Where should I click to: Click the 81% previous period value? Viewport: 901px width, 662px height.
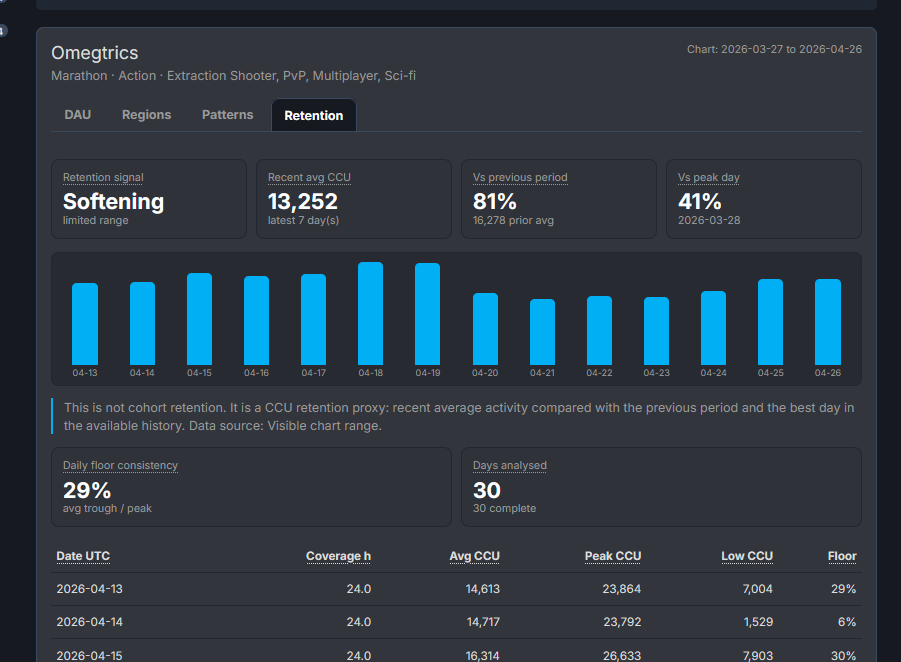coord(495,202)
